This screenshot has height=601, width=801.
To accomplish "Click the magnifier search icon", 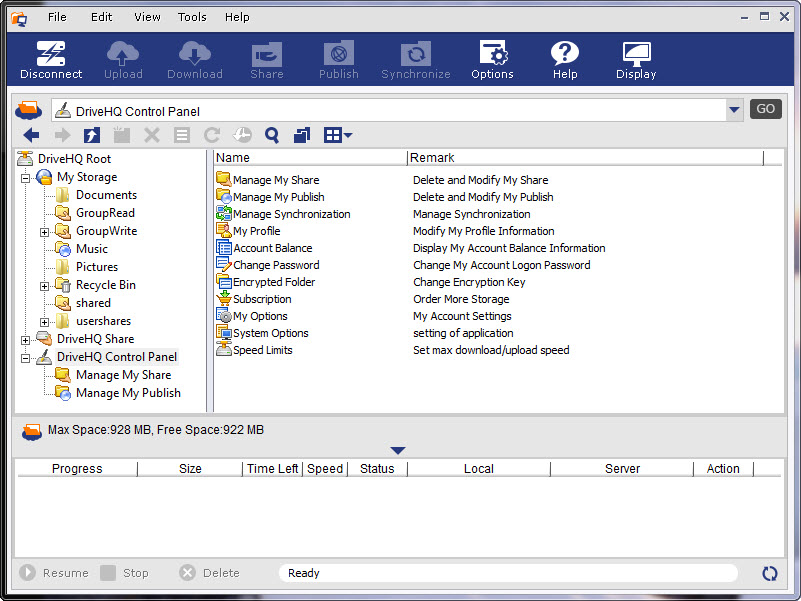I will coord(271,135).
